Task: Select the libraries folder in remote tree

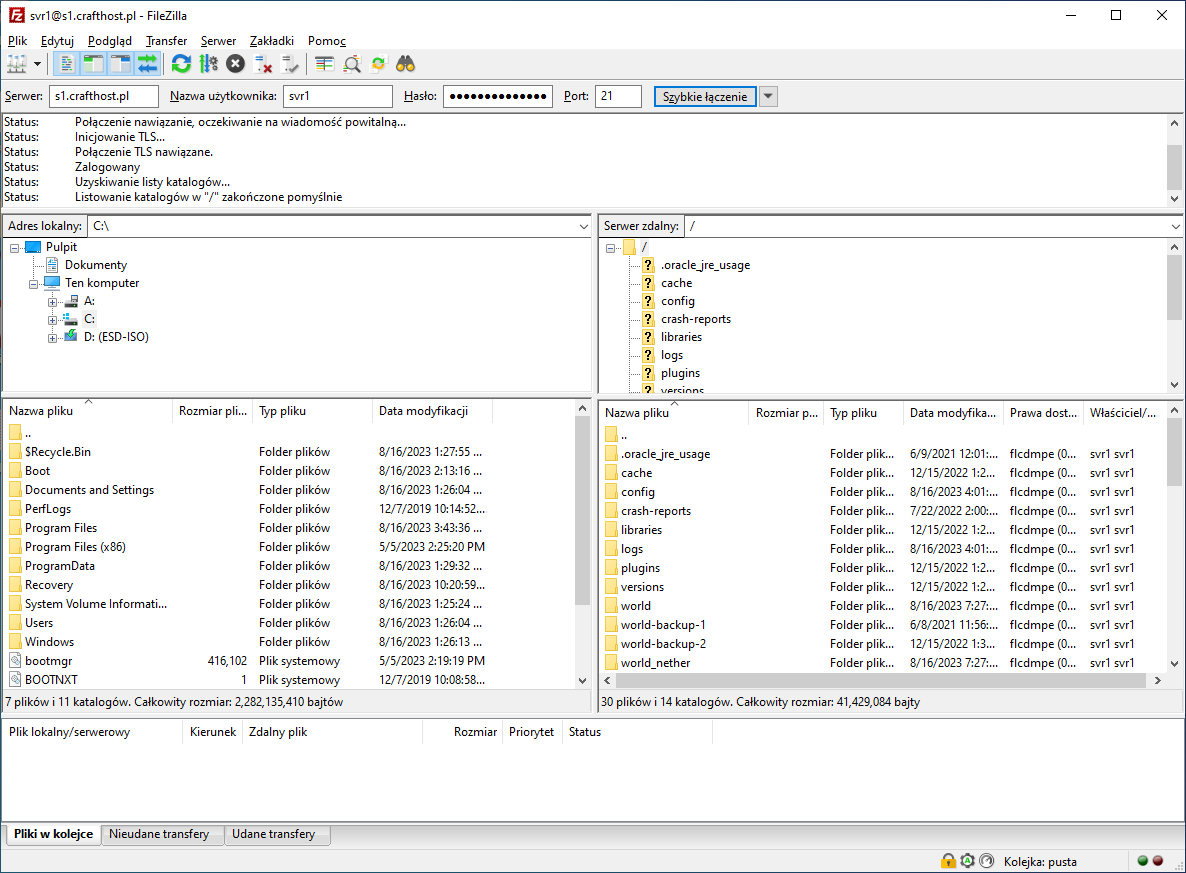Action: [x=681, y=337]
